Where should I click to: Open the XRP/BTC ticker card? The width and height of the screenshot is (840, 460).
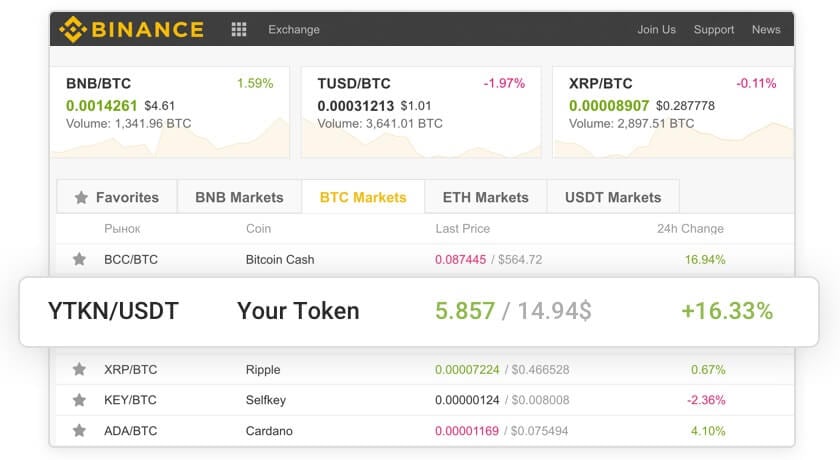coord(673,112)
